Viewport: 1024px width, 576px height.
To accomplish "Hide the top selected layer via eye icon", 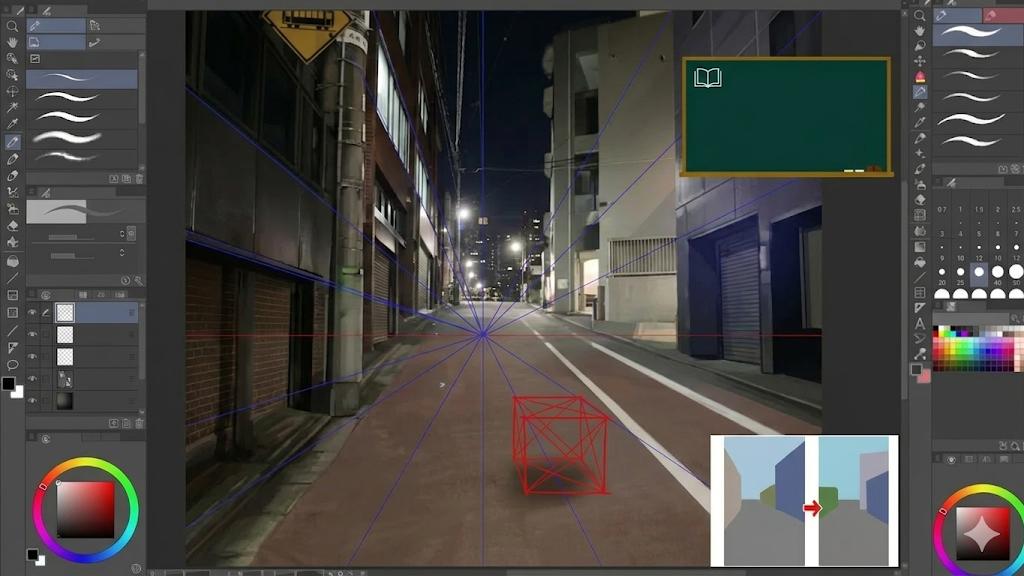I will click(x=32, y=313).
